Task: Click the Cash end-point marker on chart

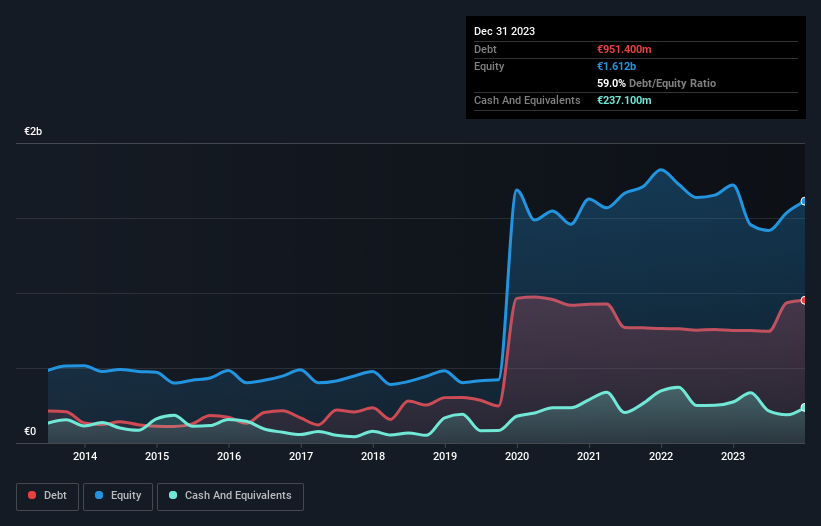Action: [804, 408]
